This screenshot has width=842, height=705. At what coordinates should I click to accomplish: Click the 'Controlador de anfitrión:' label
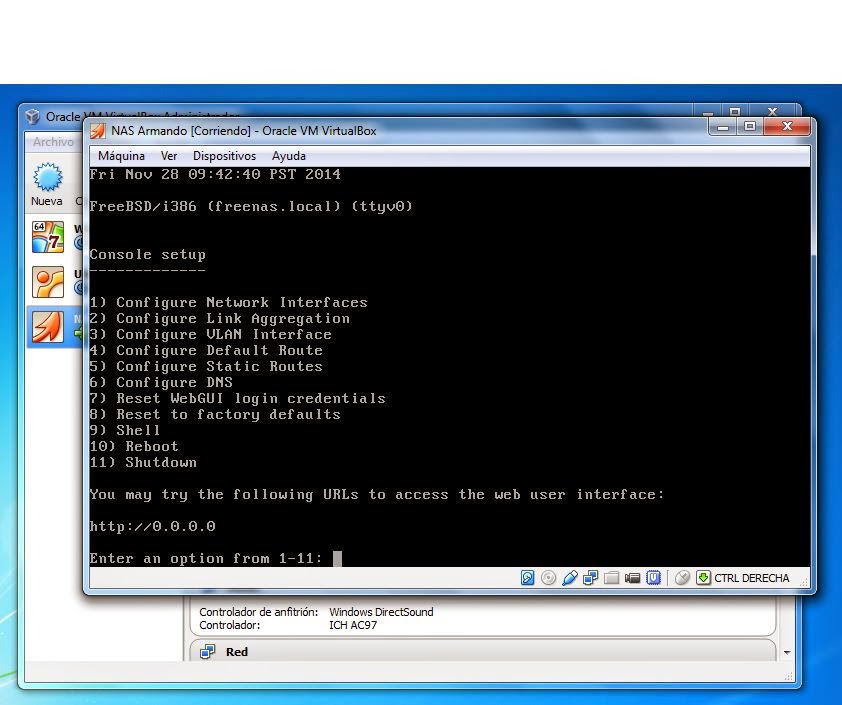[258, 612]
